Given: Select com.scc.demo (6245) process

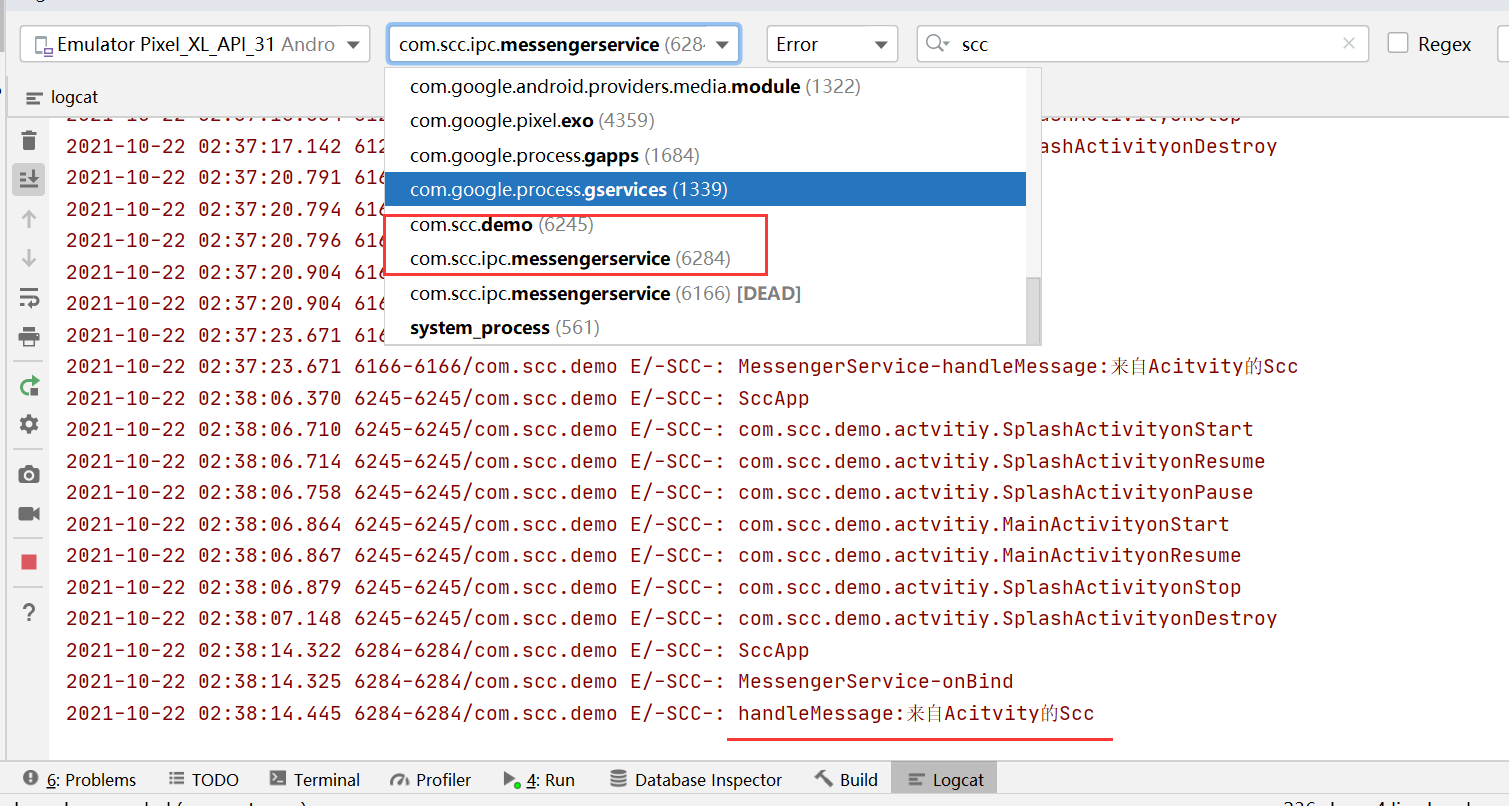Looking at the screenshot, I should click(705, 225).
